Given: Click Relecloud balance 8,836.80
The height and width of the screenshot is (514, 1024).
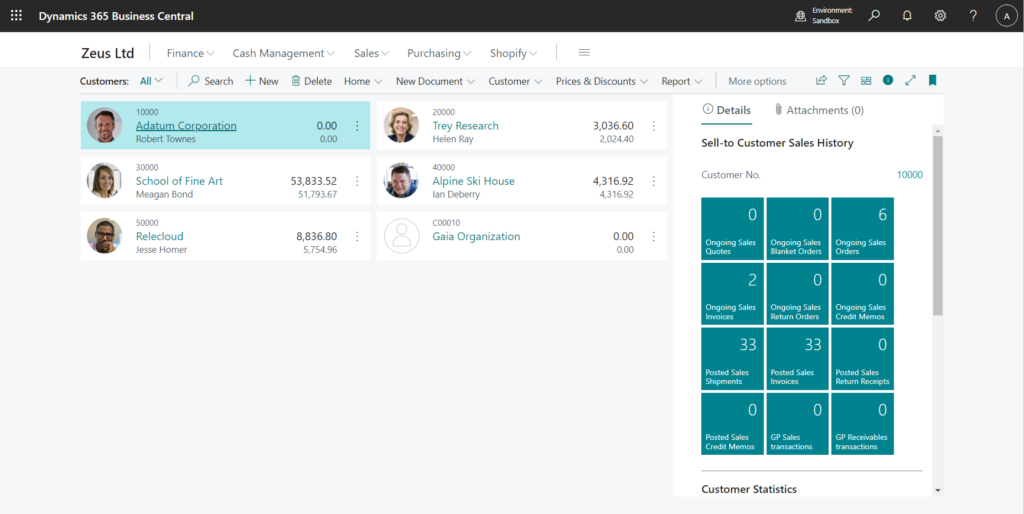Looking at the screenshot, I should 316,236.
